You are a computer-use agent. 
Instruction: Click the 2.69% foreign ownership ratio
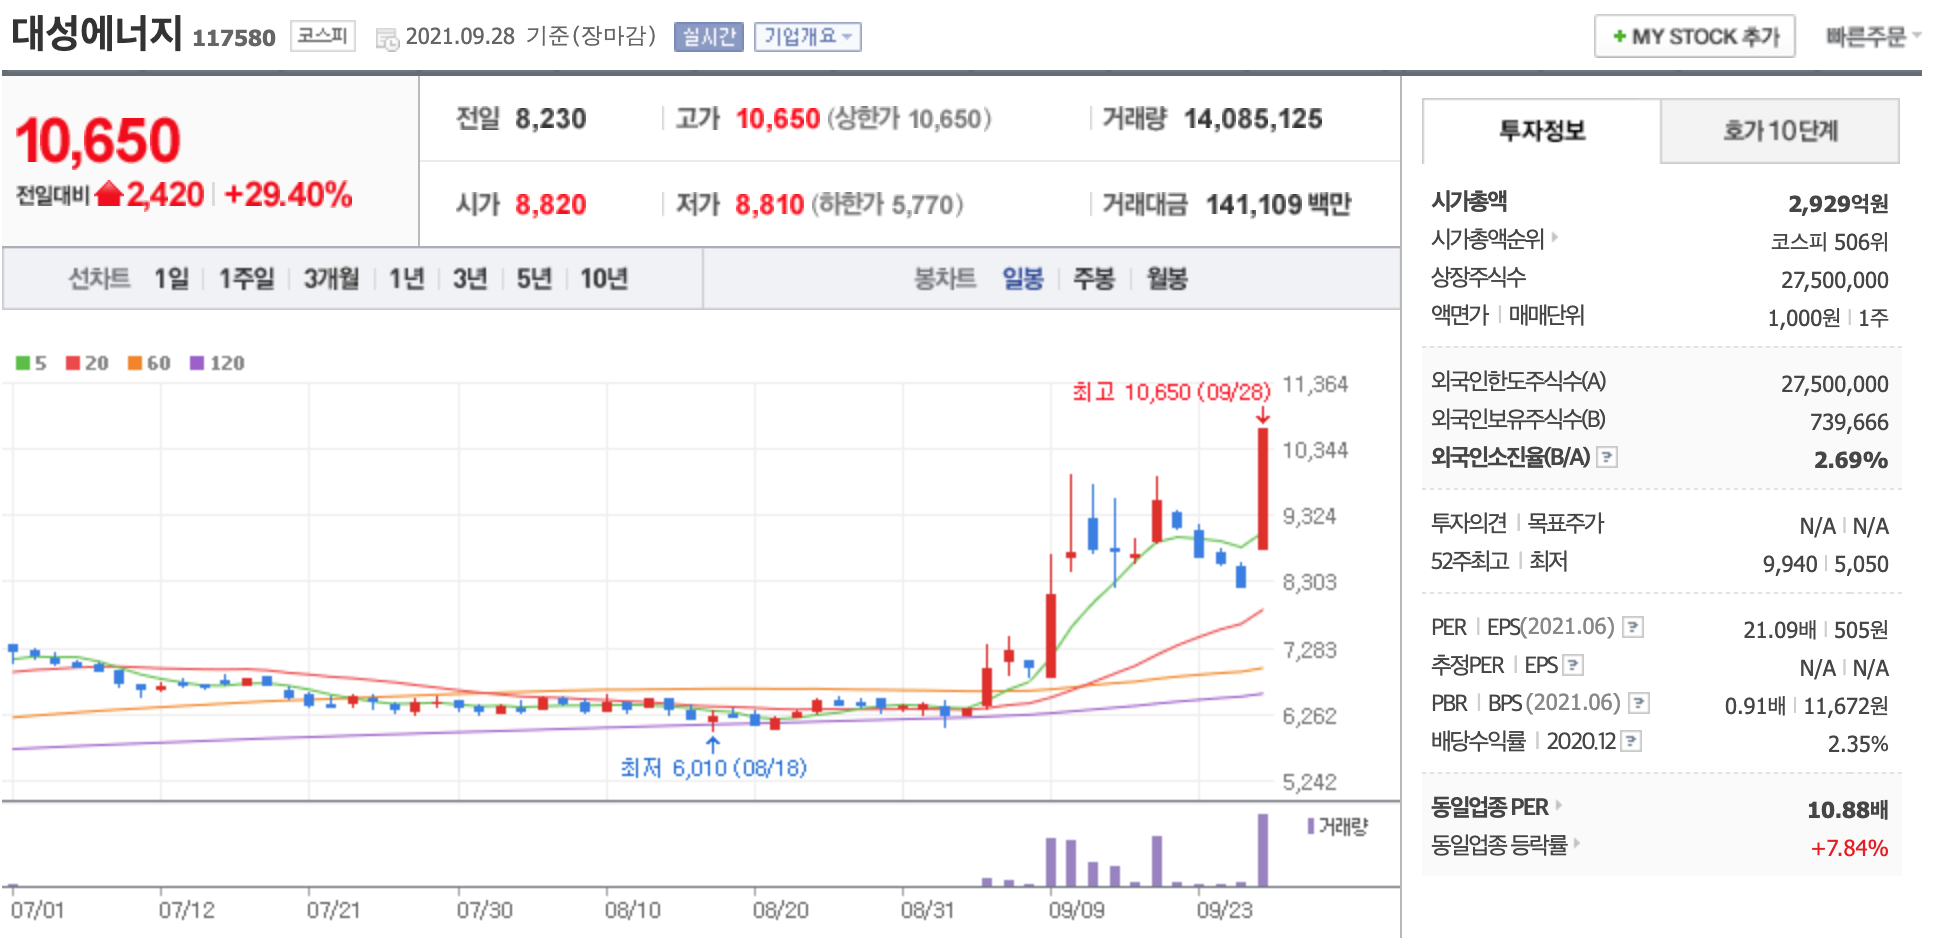click(1851, 460)
